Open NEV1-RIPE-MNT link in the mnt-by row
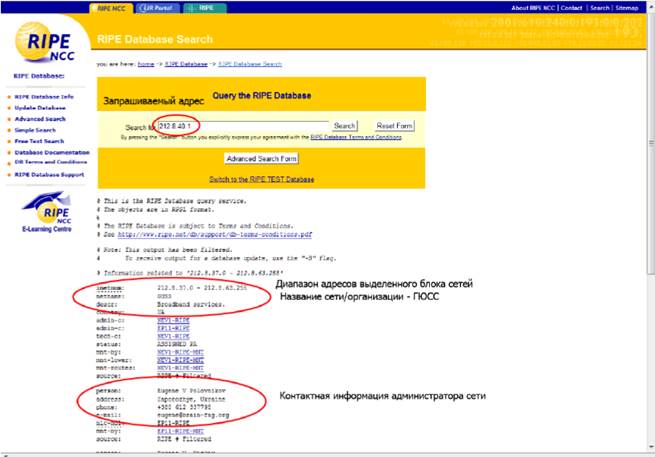Viewport: 655px width, 457px height. point(180,352)
